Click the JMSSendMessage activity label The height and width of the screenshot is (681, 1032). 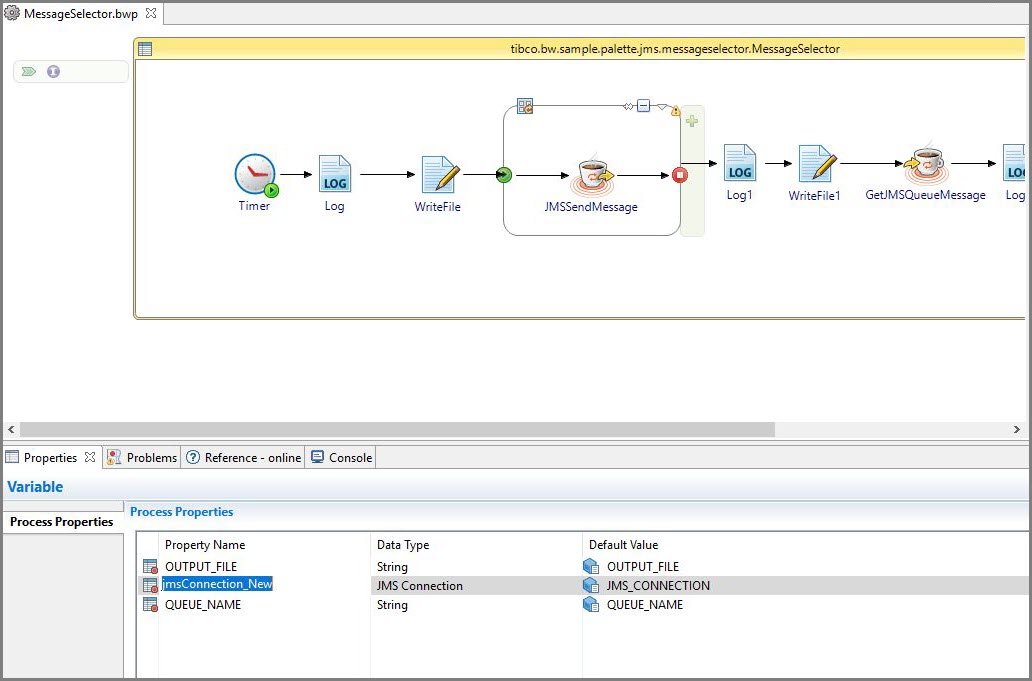pos(591,207)
